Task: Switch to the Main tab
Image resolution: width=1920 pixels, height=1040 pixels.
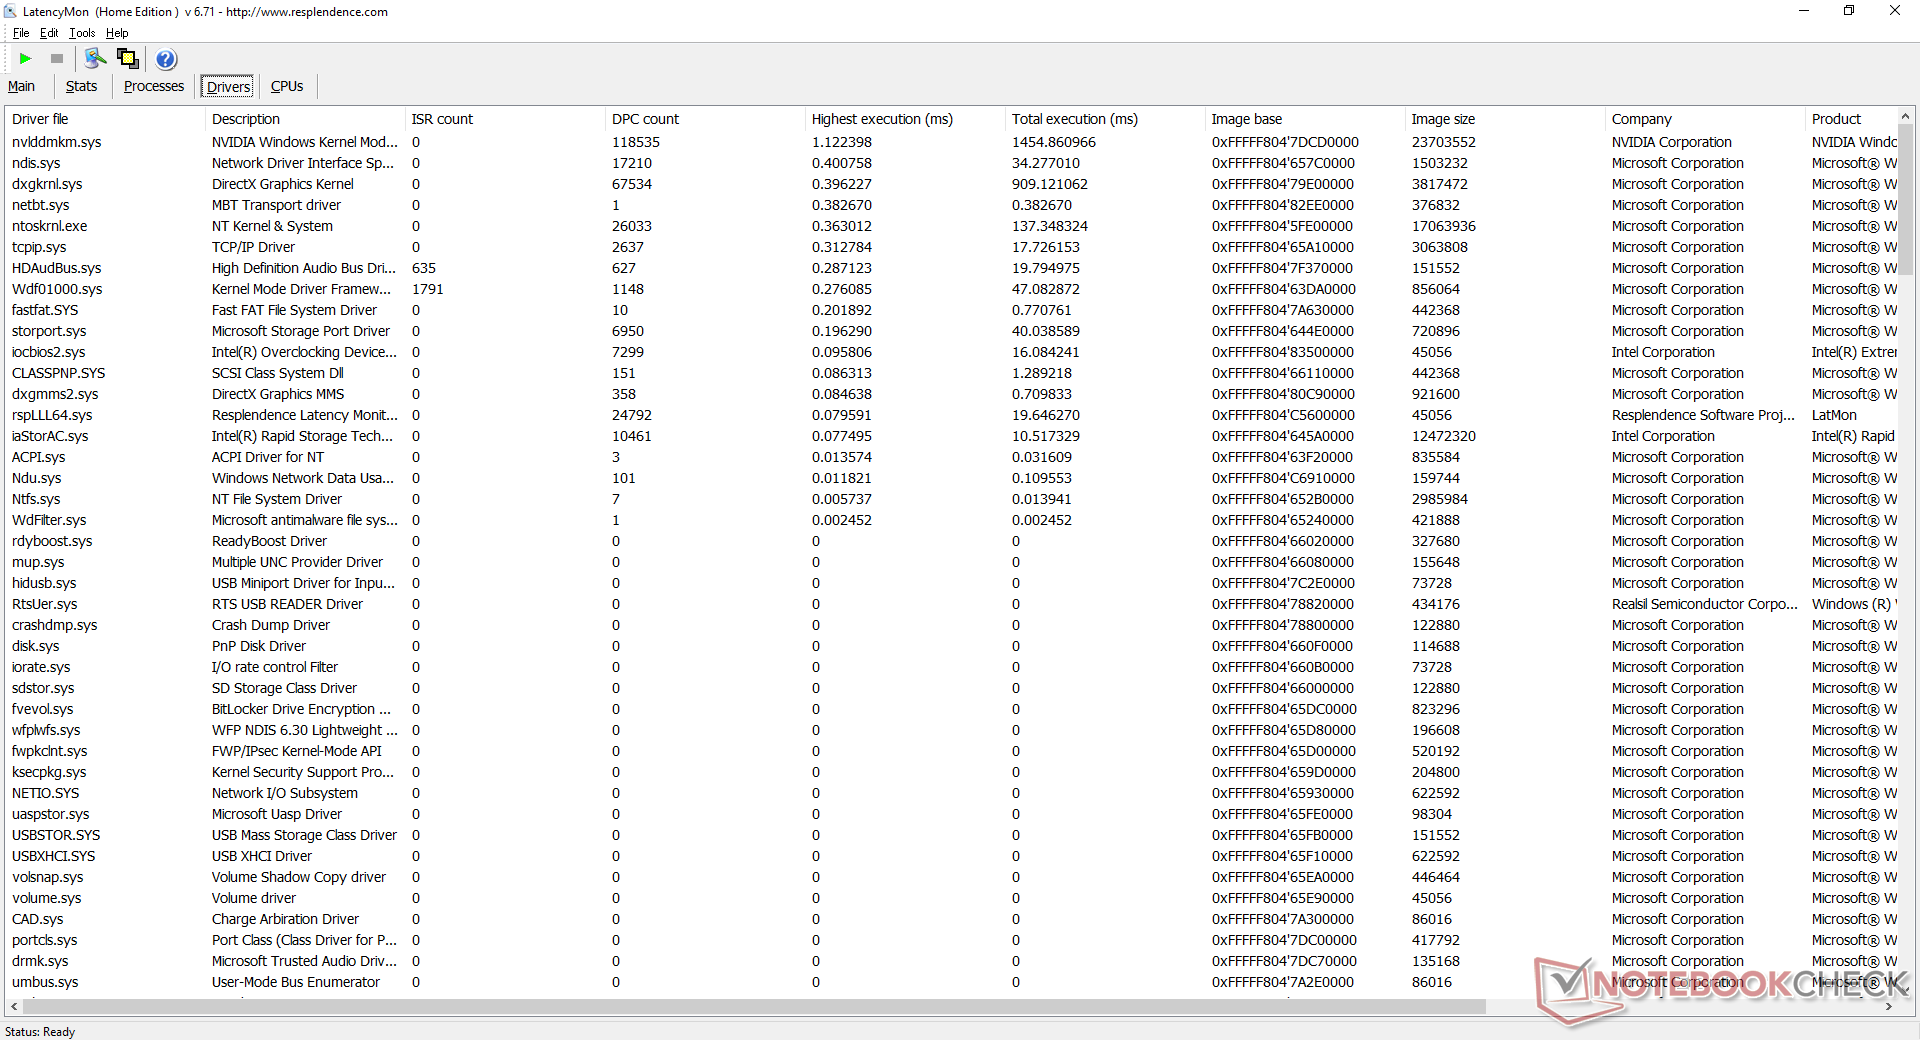Action: coord(21,86)
